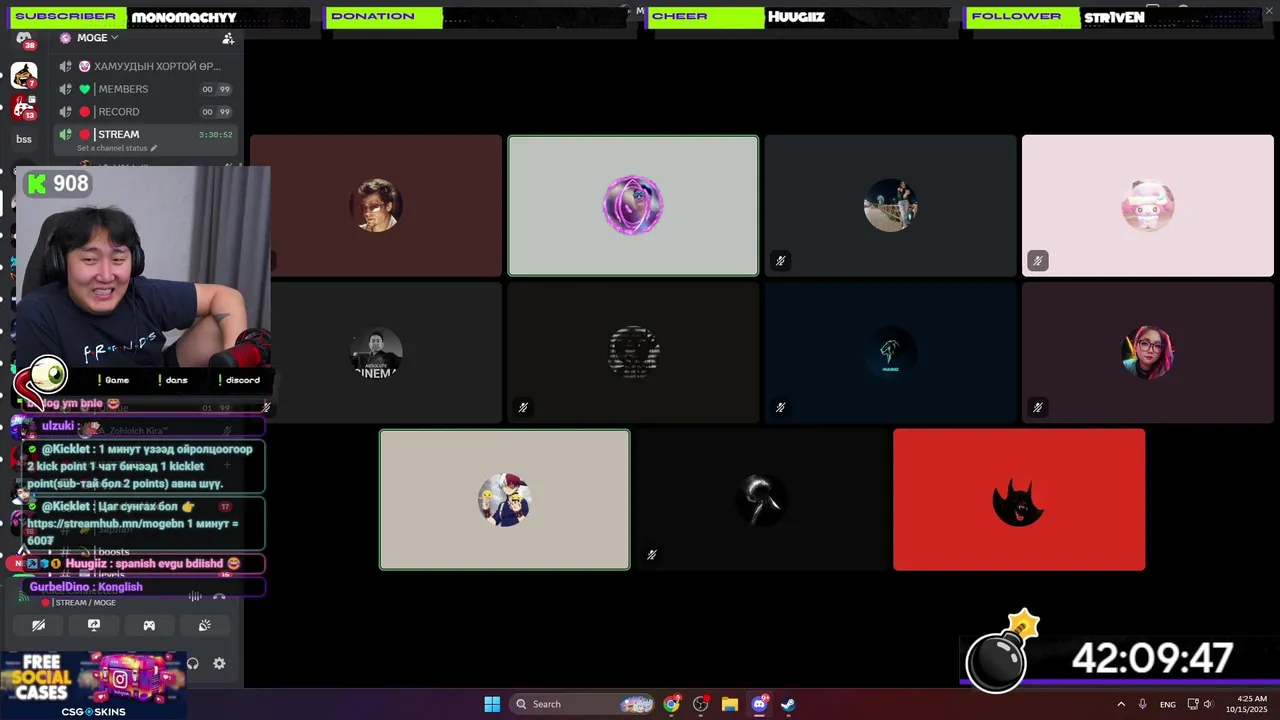
Task: Select purple swirl avatar speaking tile
Action: (x=633, y=205)
